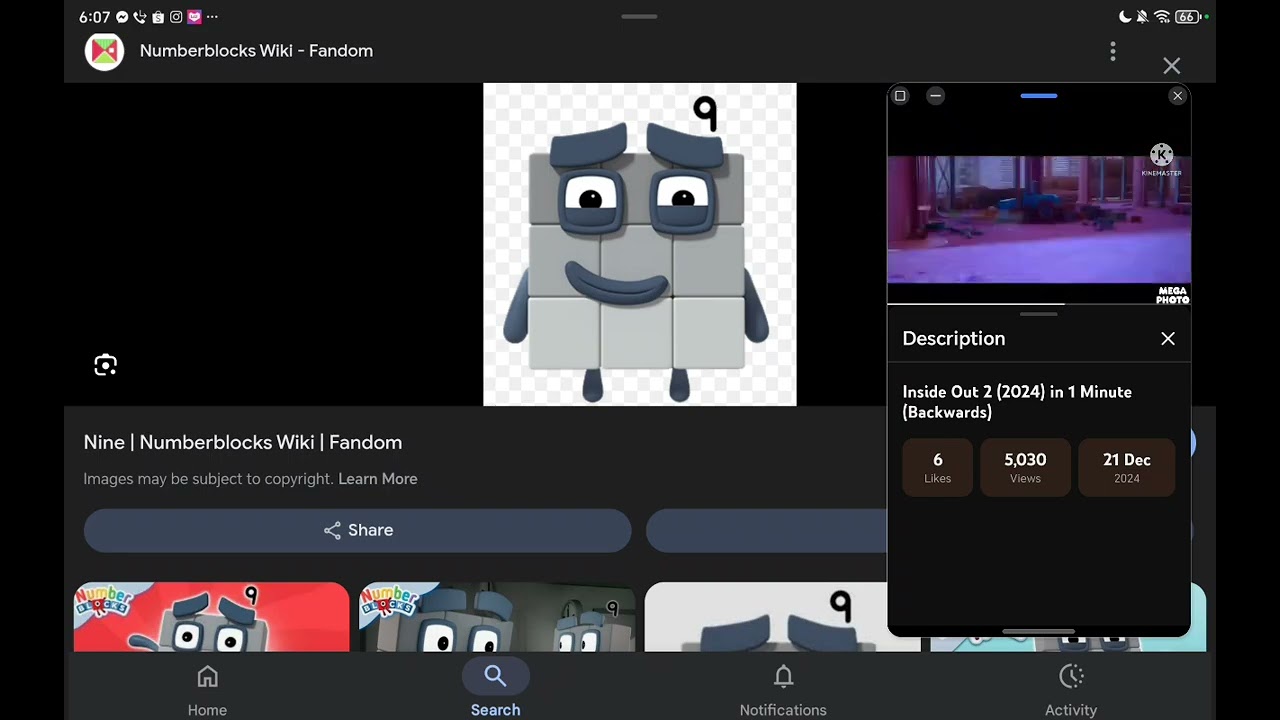Open the Learn More copyright link
This screenshot has width=1280, height=720.
click(x=378, y=479)
